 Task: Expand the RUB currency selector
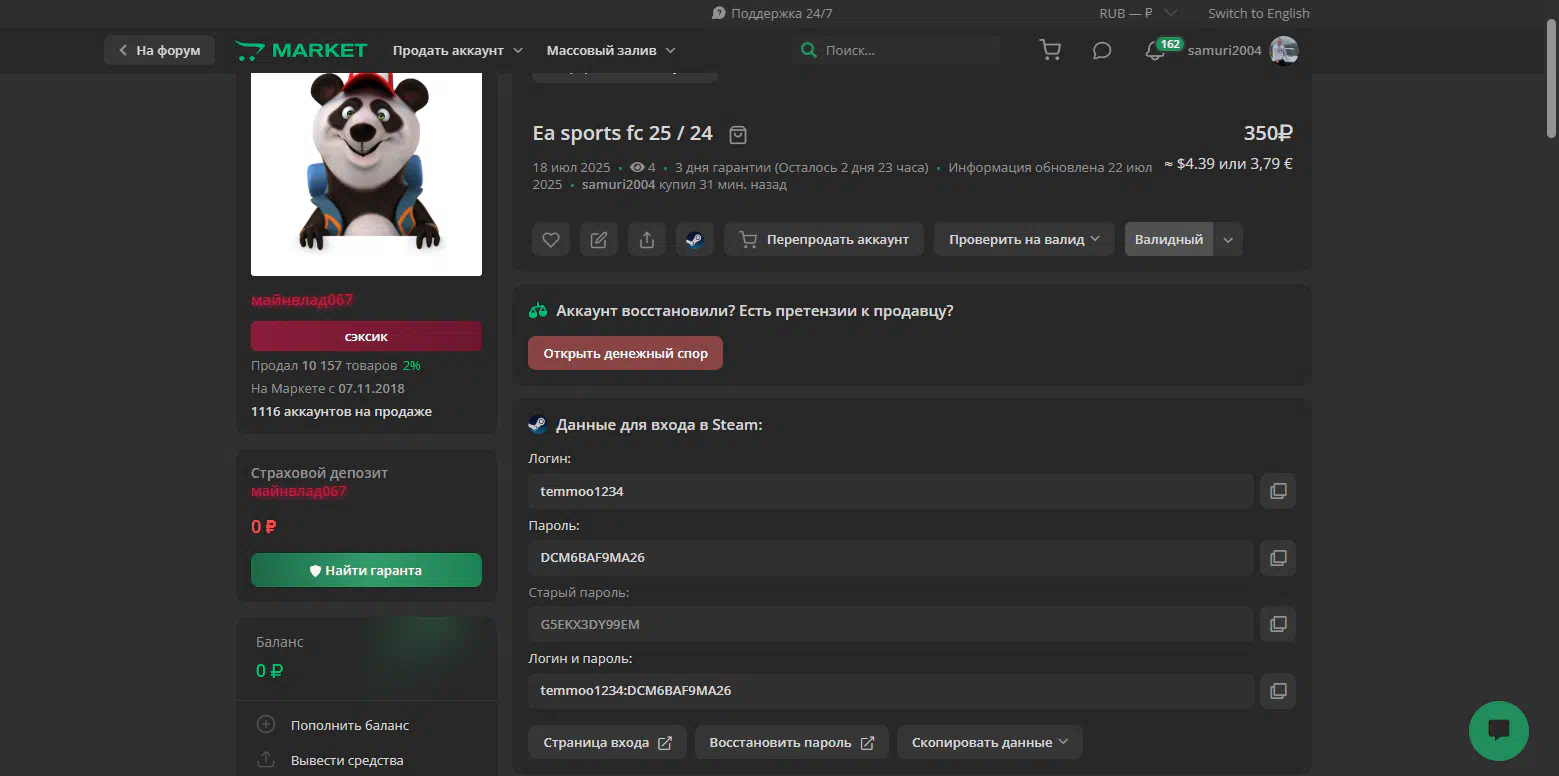coord(1137,13)
